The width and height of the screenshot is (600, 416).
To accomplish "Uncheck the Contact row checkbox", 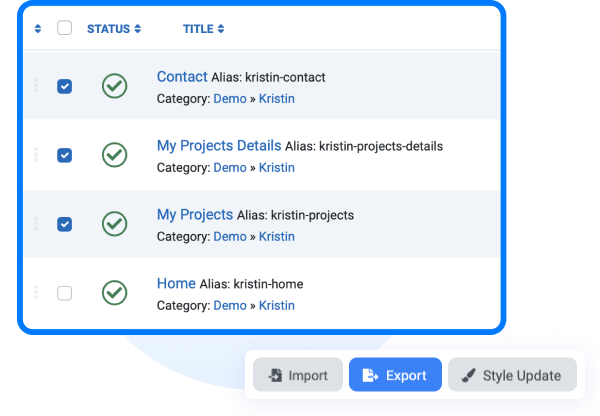I will pyautogui.click(x=64, y=86).
